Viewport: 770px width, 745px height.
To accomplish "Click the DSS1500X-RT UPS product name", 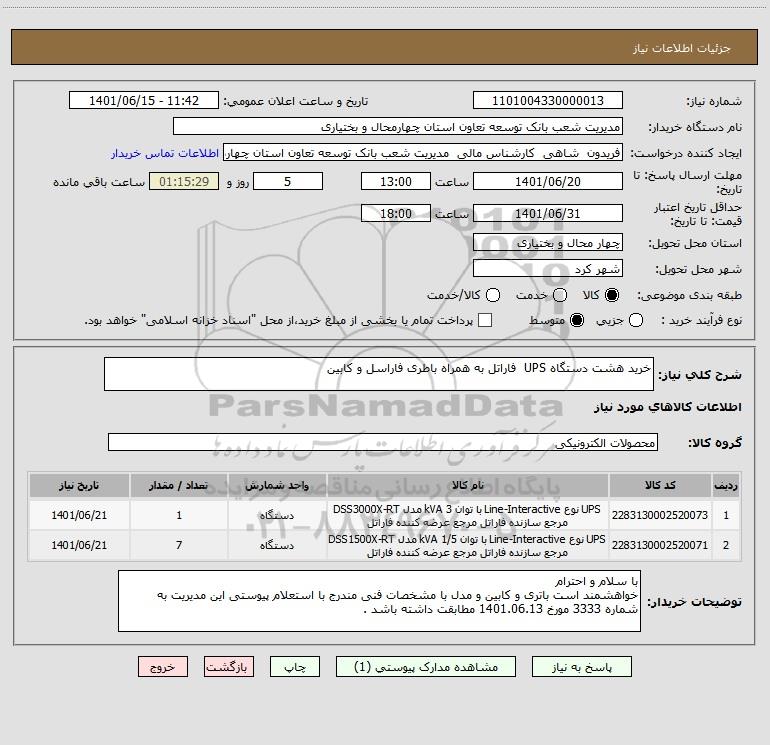I will 467,545.
